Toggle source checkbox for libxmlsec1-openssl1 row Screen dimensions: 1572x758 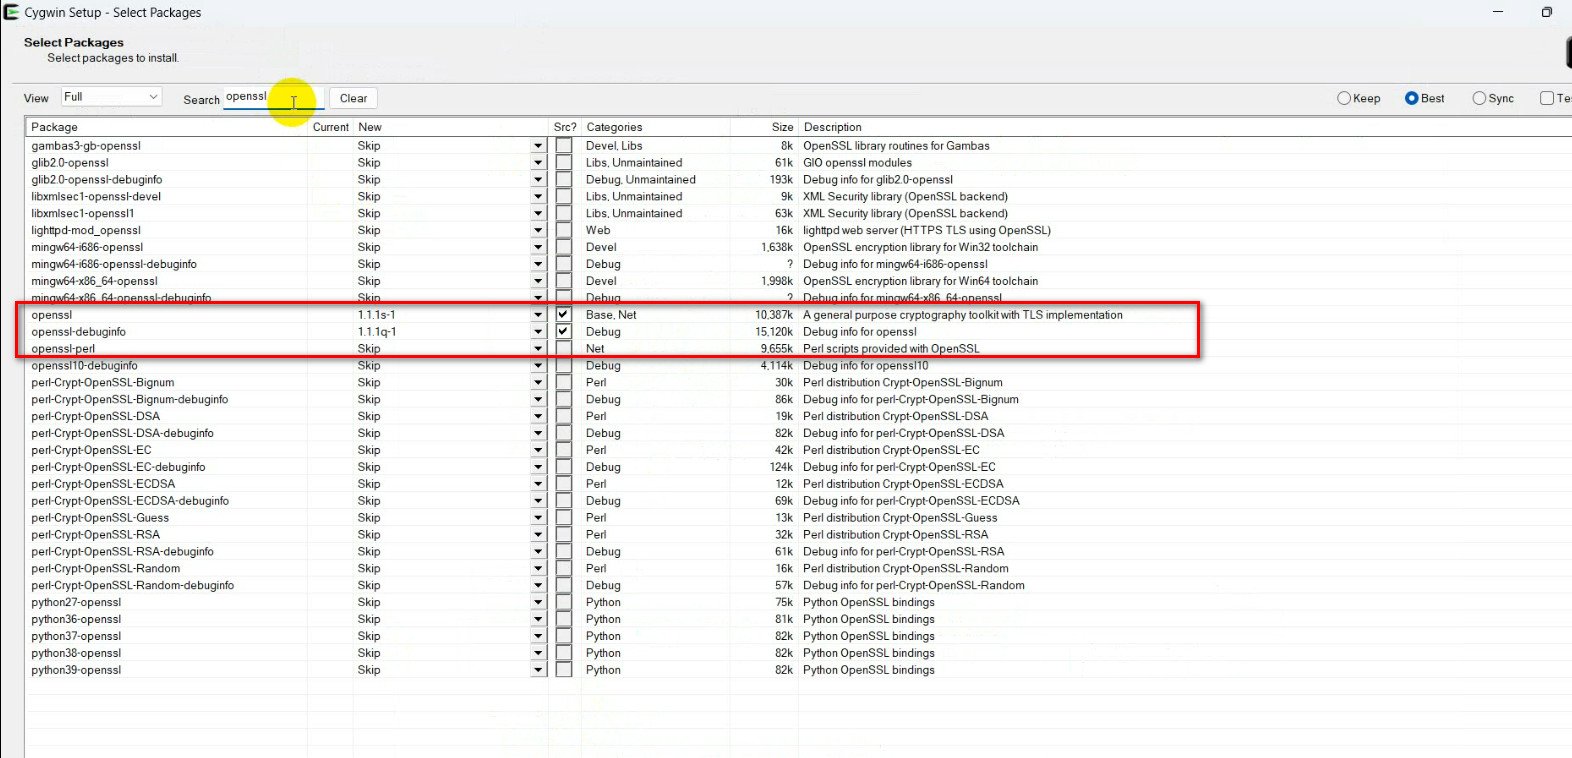coord(564,213)
